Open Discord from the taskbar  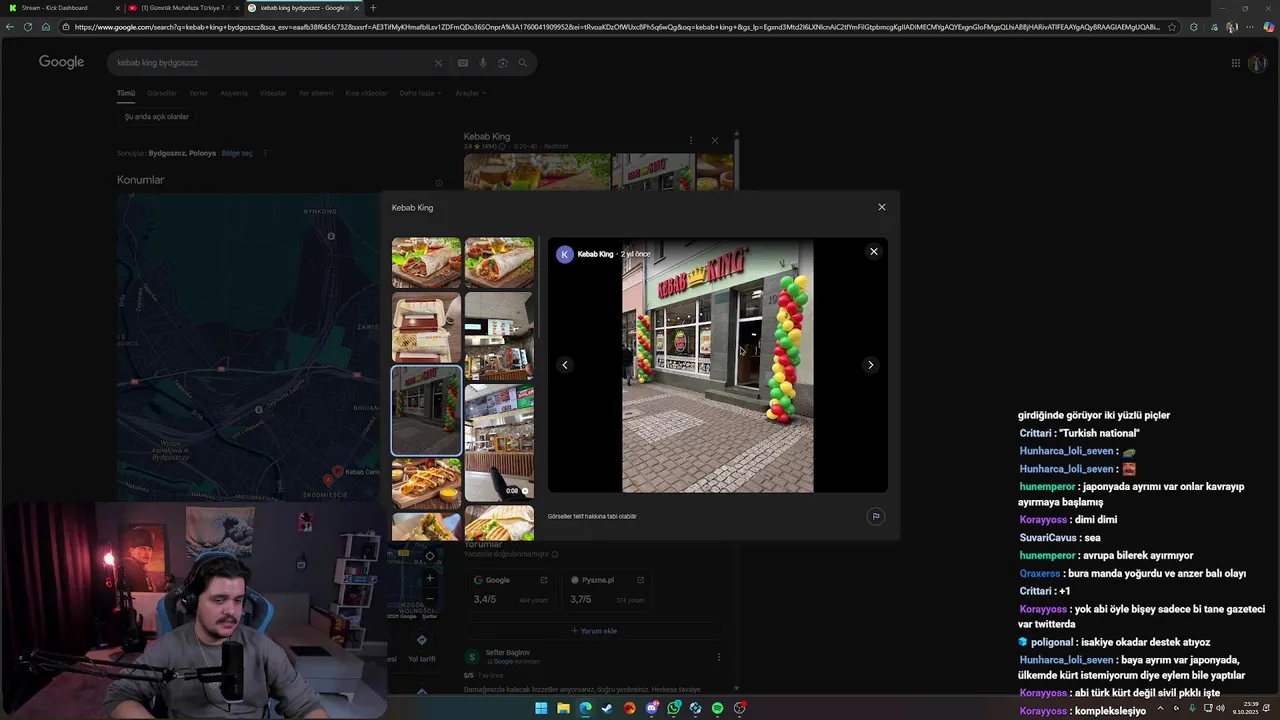651,708
